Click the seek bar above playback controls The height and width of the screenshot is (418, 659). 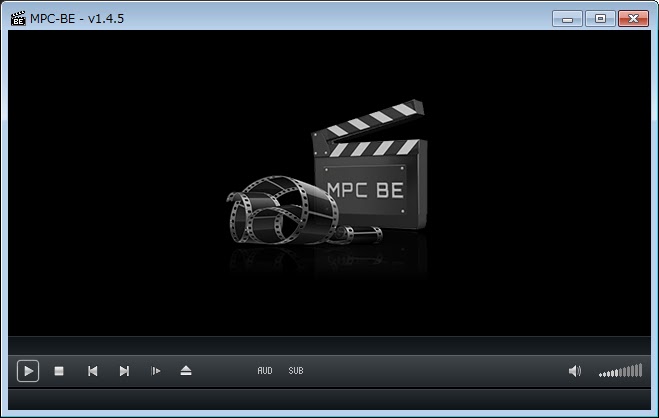click(329, 346)
